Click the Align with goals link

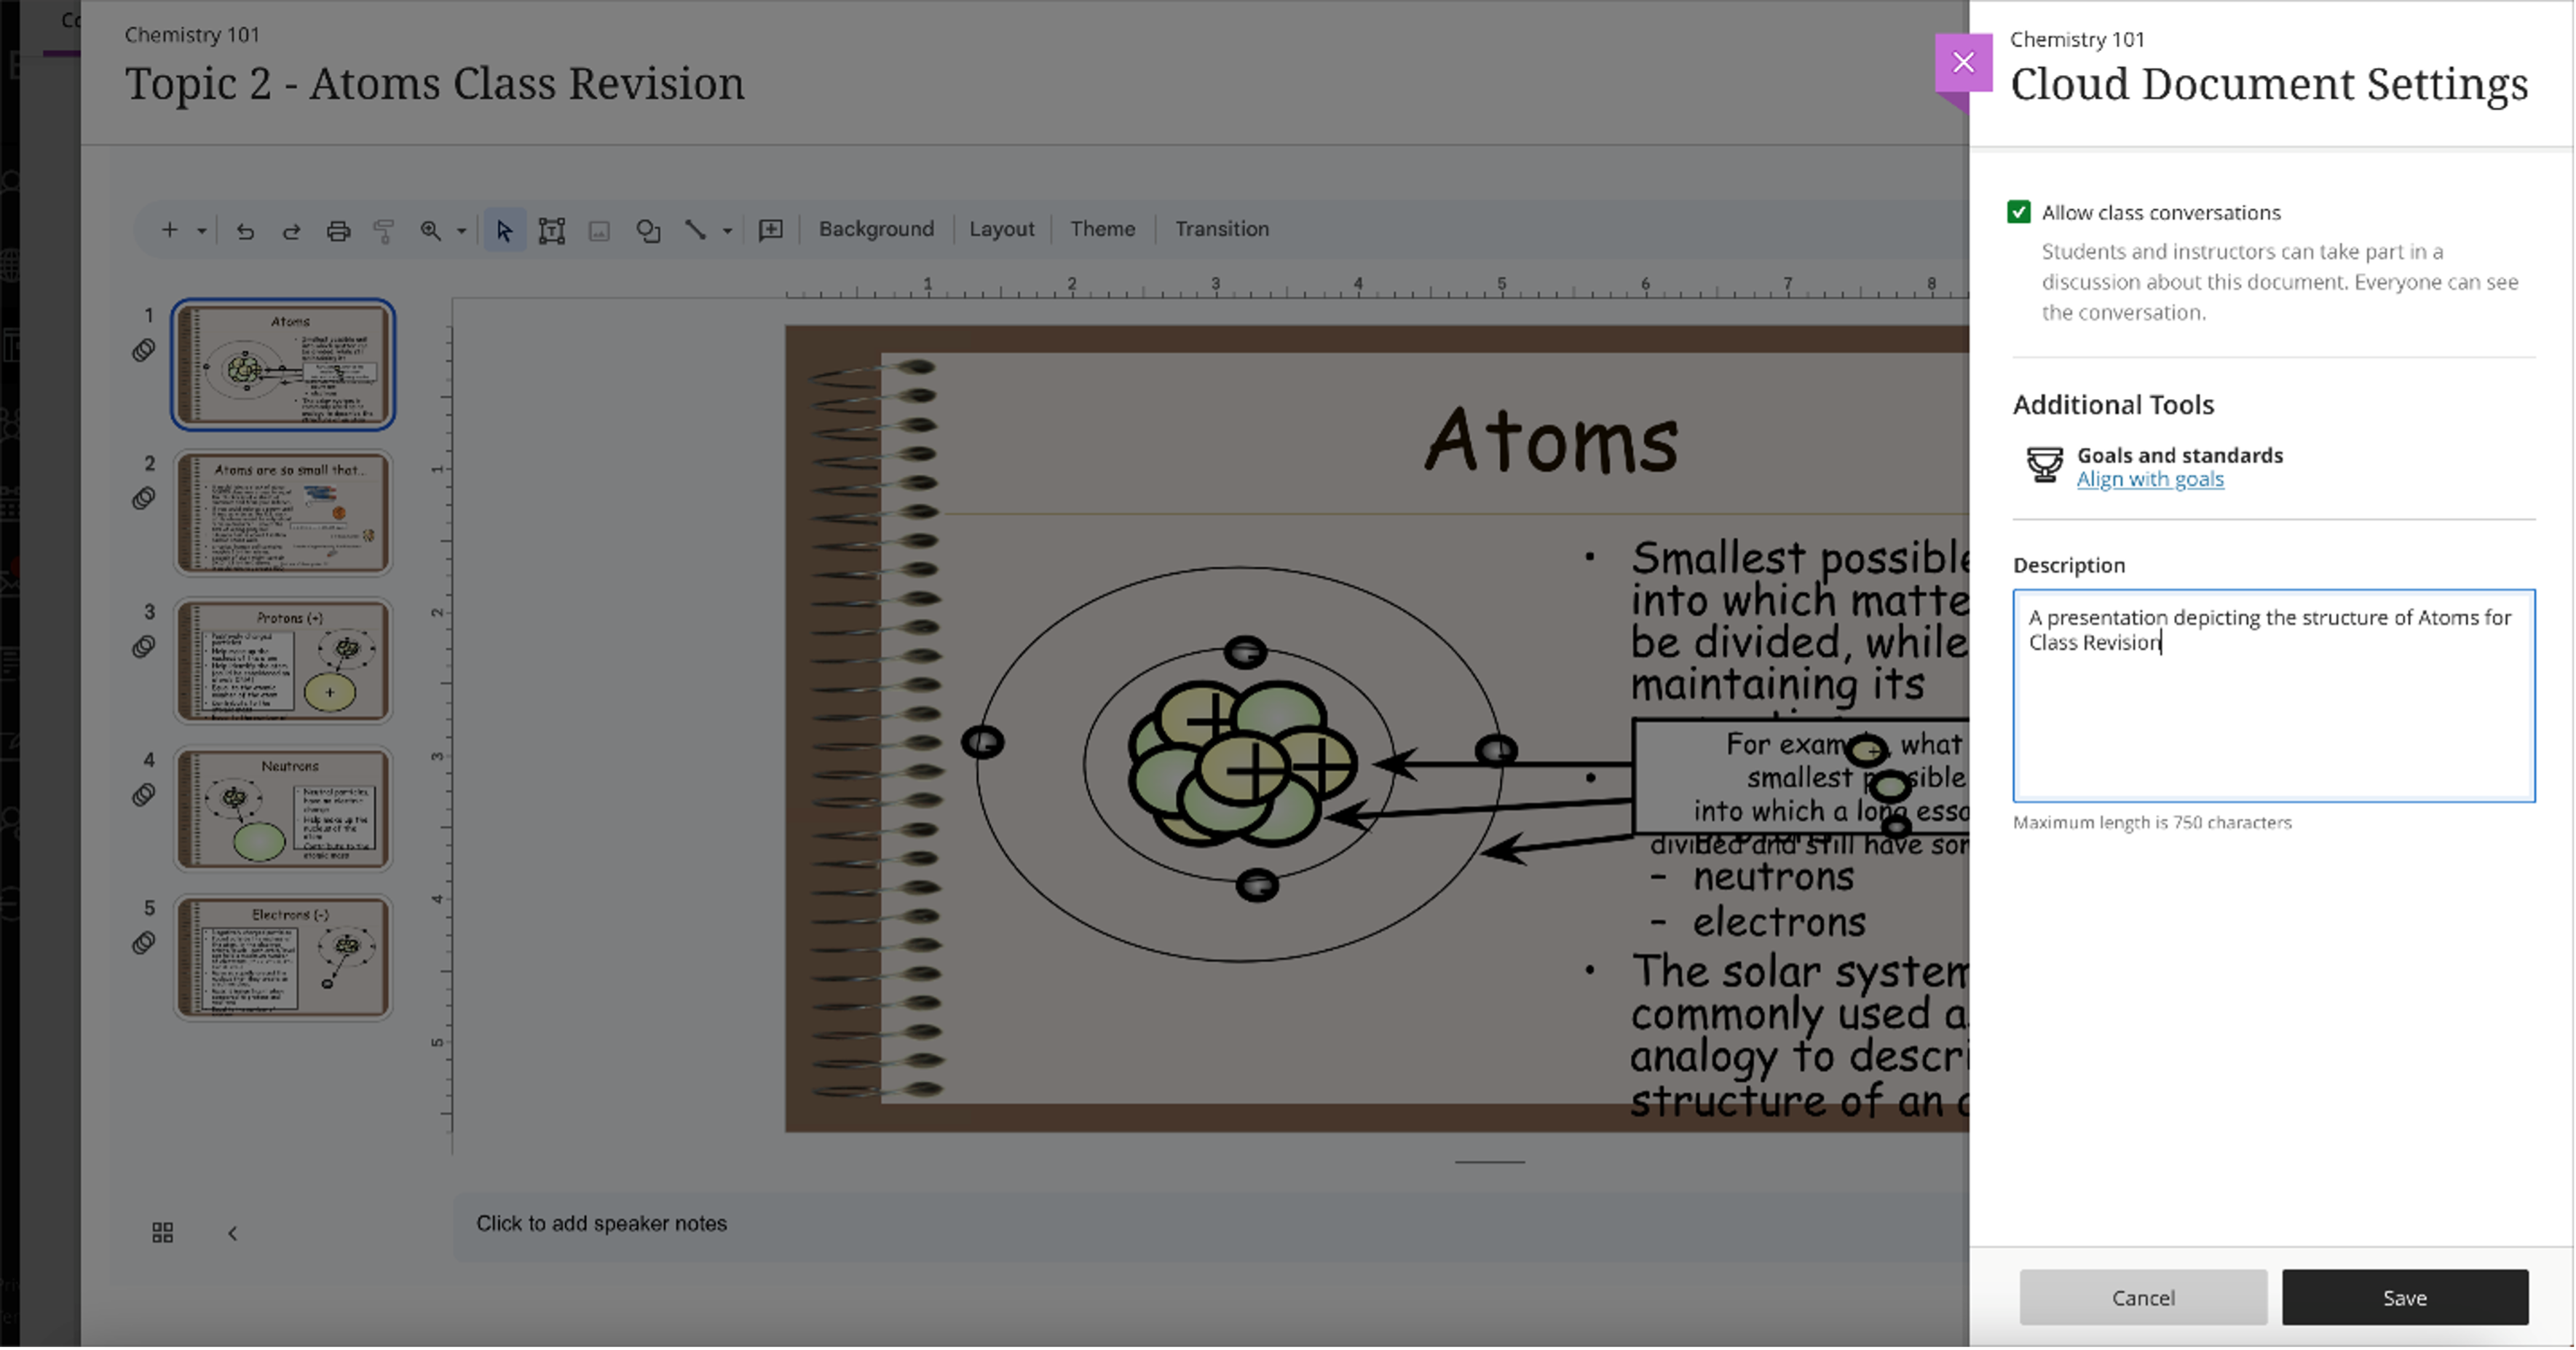tap(2150, 479)
